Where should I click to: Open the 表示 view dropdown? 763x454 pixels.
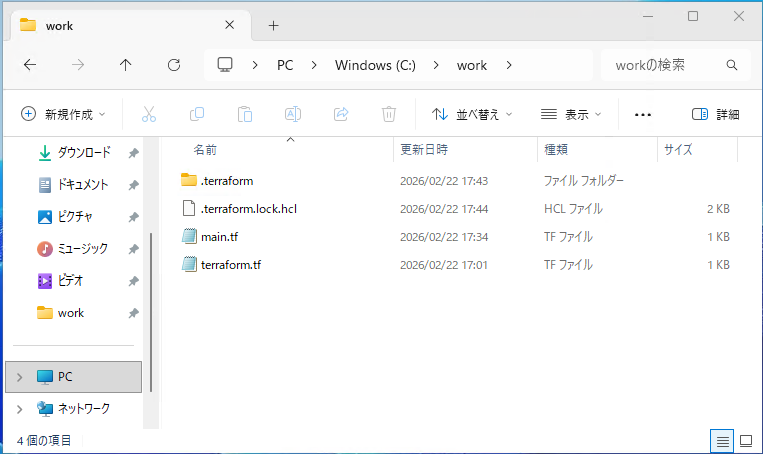coord(571,114)
